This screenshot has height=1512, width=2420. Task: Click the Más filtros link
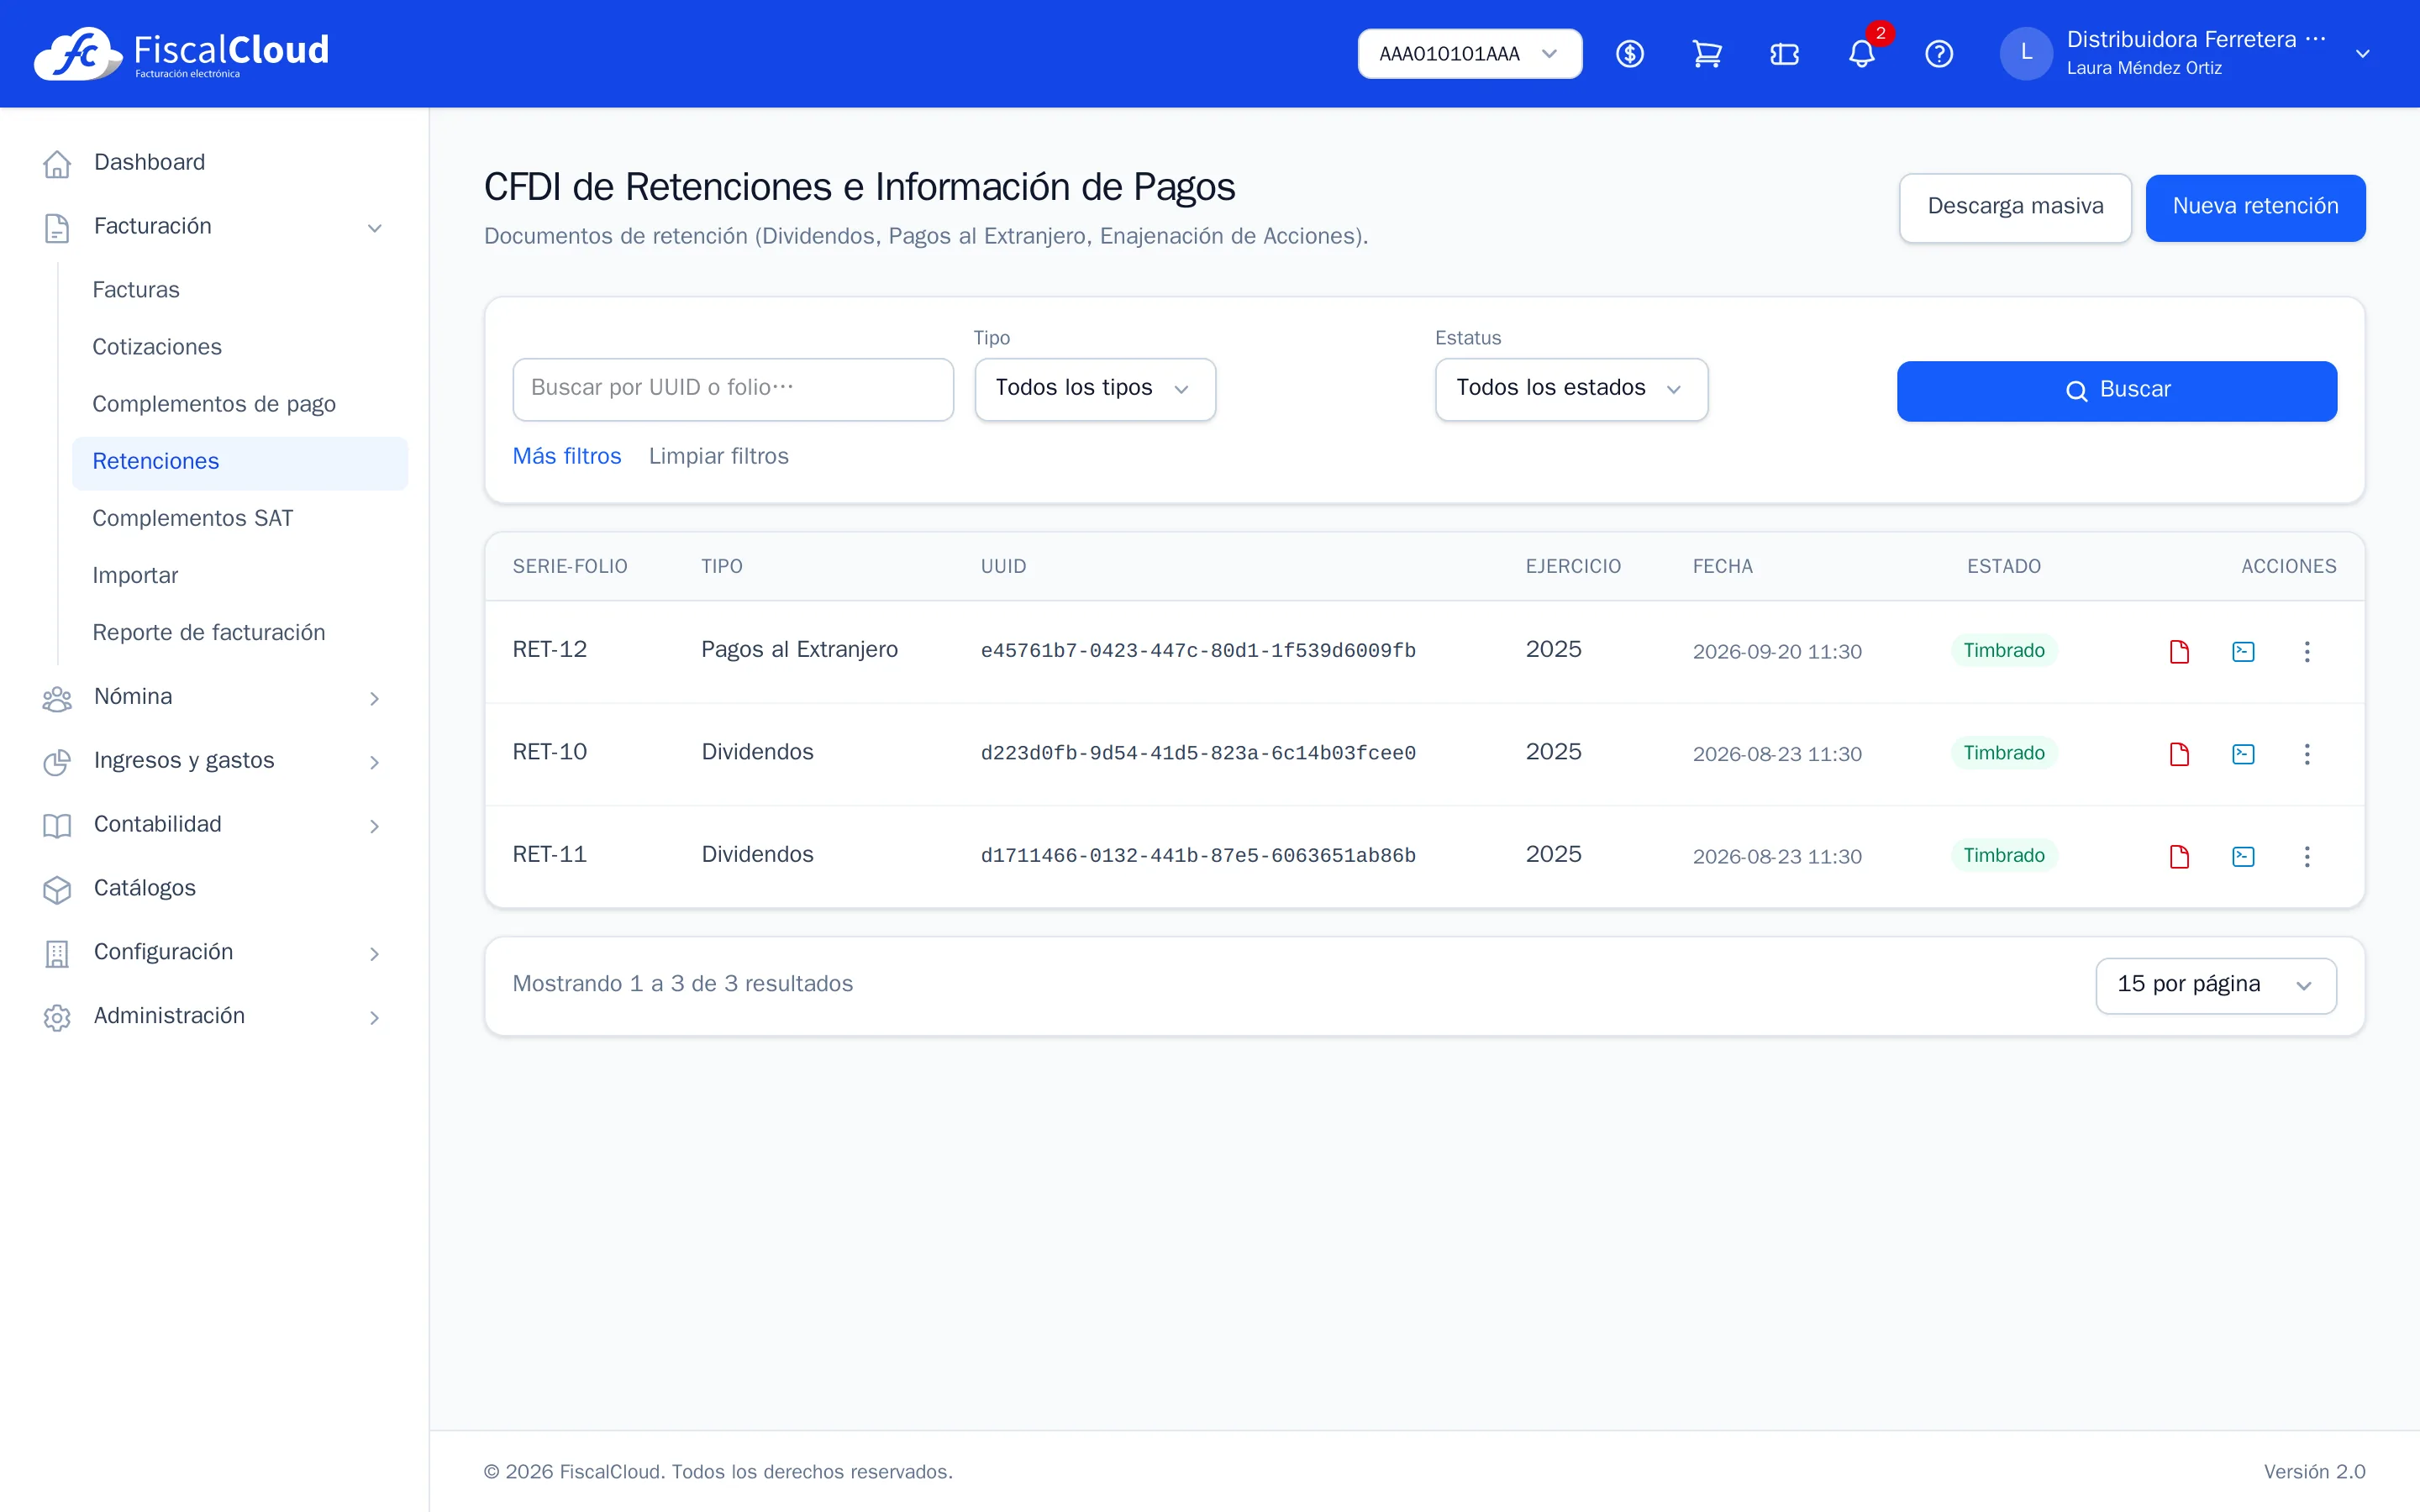pos(567,456)
